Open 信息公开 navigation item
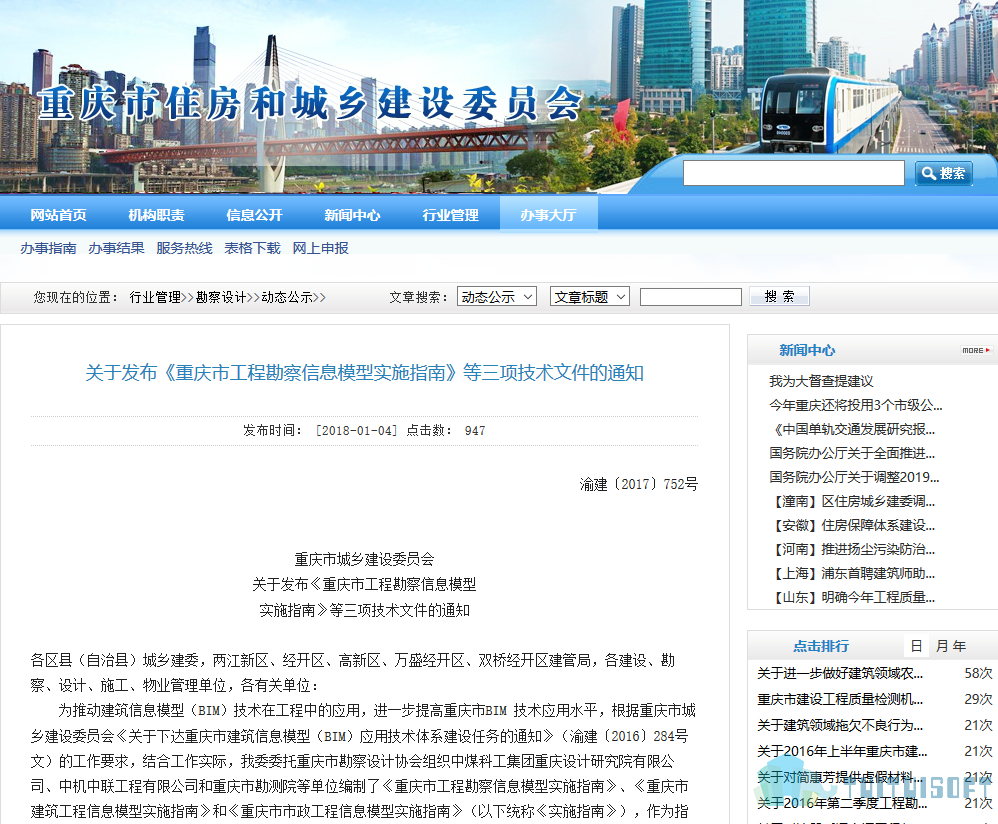Image resolution: width=998 pixels, height=824 pixels. point(255,215)
